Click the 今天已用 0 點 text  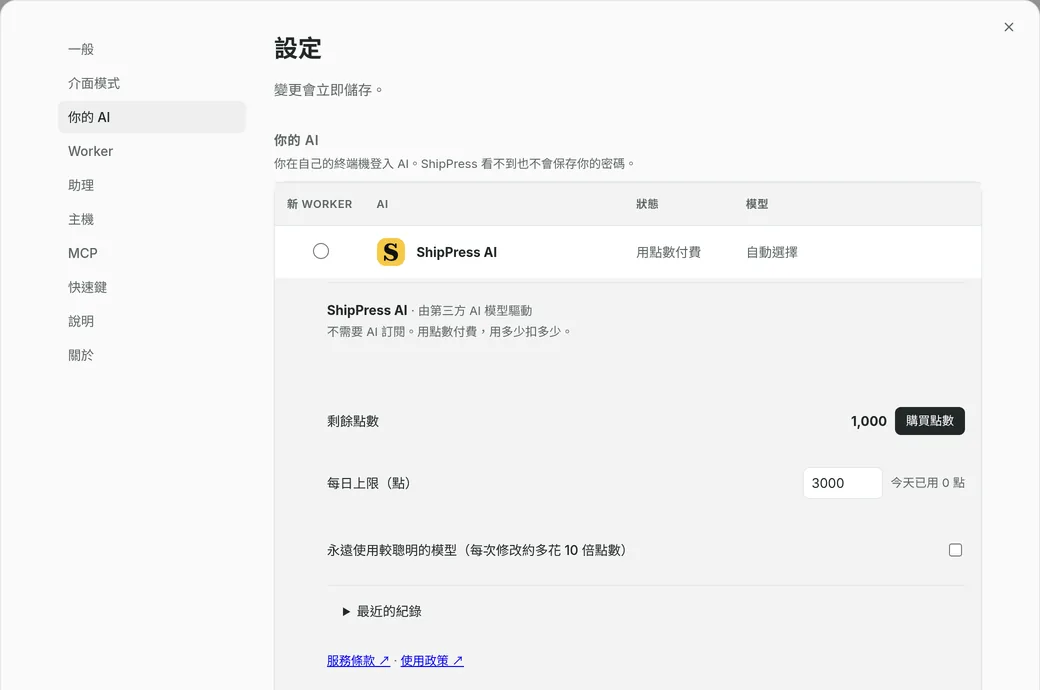[x=927, y=483]
